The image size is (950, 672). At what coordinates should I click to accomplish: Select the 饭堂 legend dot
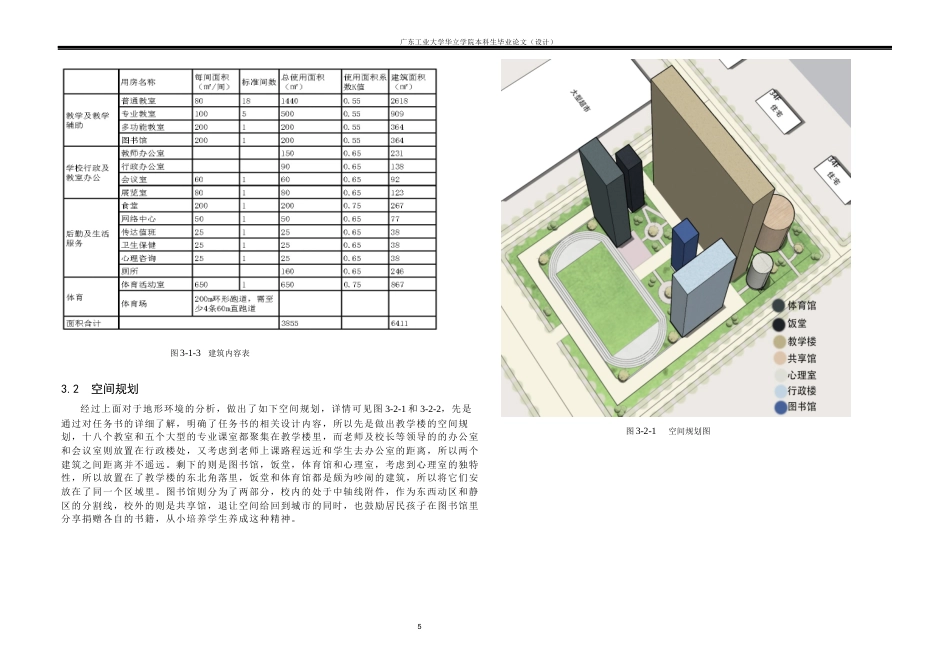coord(778,324)
